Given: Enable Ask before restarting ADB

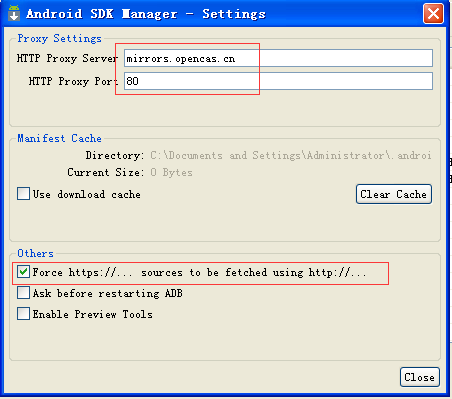Looking at the screenshot, I should [23, 293].
